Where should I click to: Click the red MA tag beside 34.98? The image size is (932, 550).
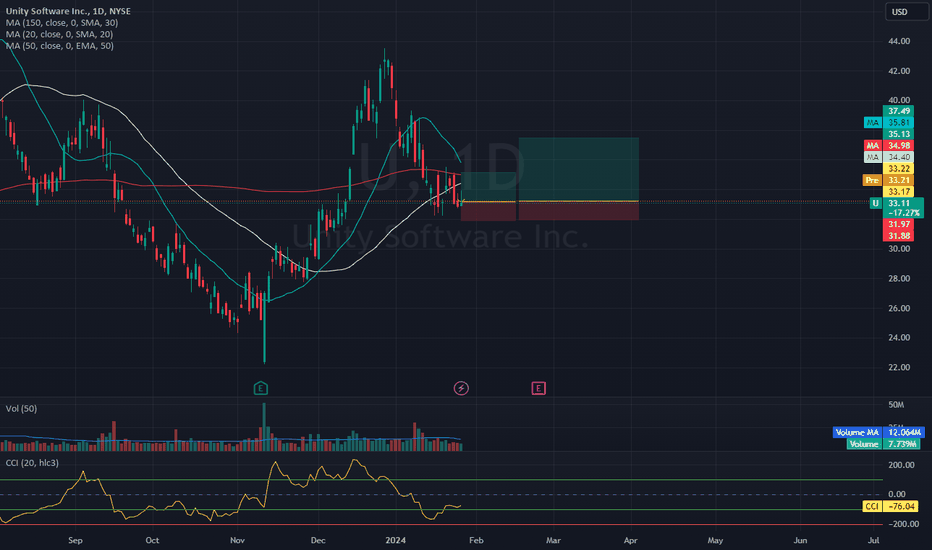872,146
